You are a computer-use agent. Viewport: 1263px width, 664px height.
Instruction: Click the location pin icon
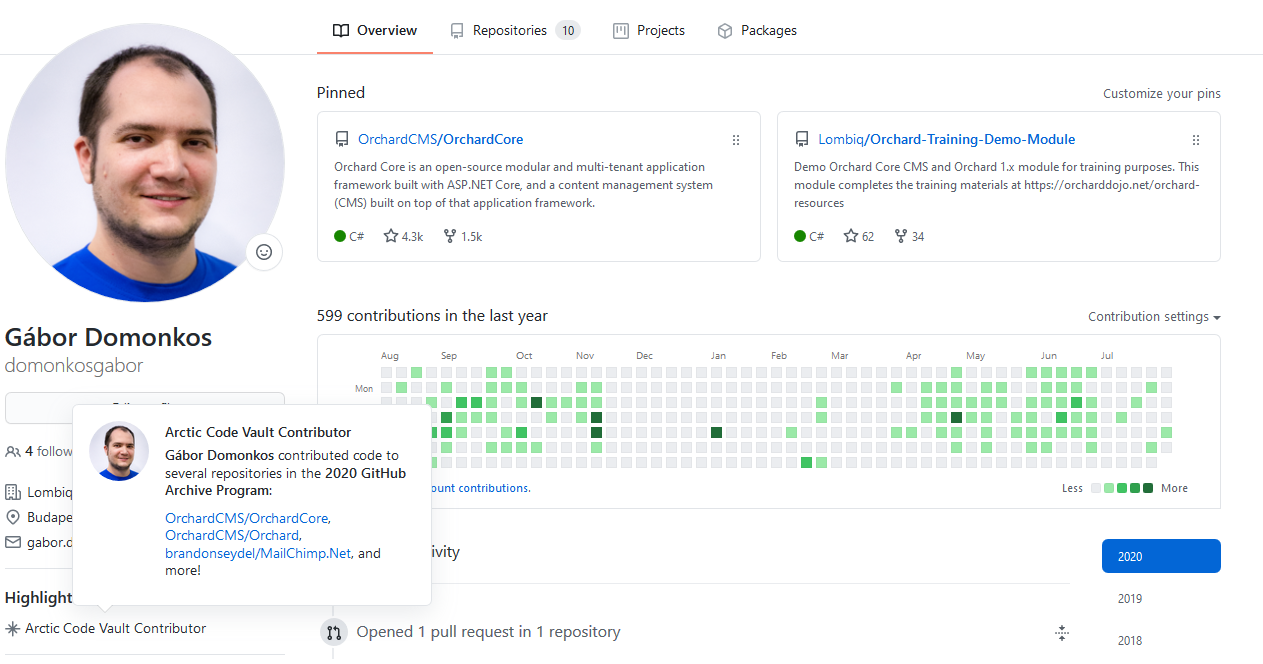[13, 517]
